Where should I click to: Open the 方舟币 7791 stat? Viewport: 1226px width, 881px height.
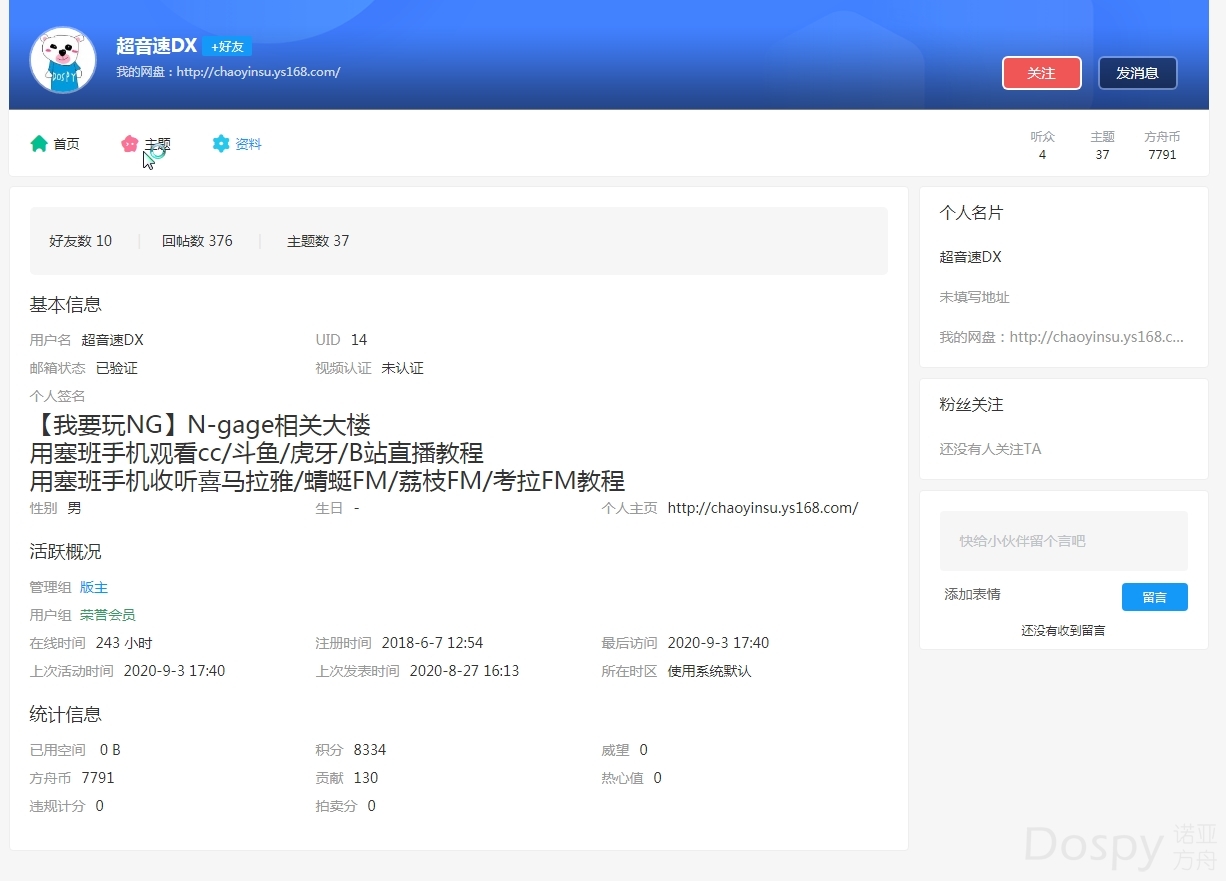[x=1162, y=146]
